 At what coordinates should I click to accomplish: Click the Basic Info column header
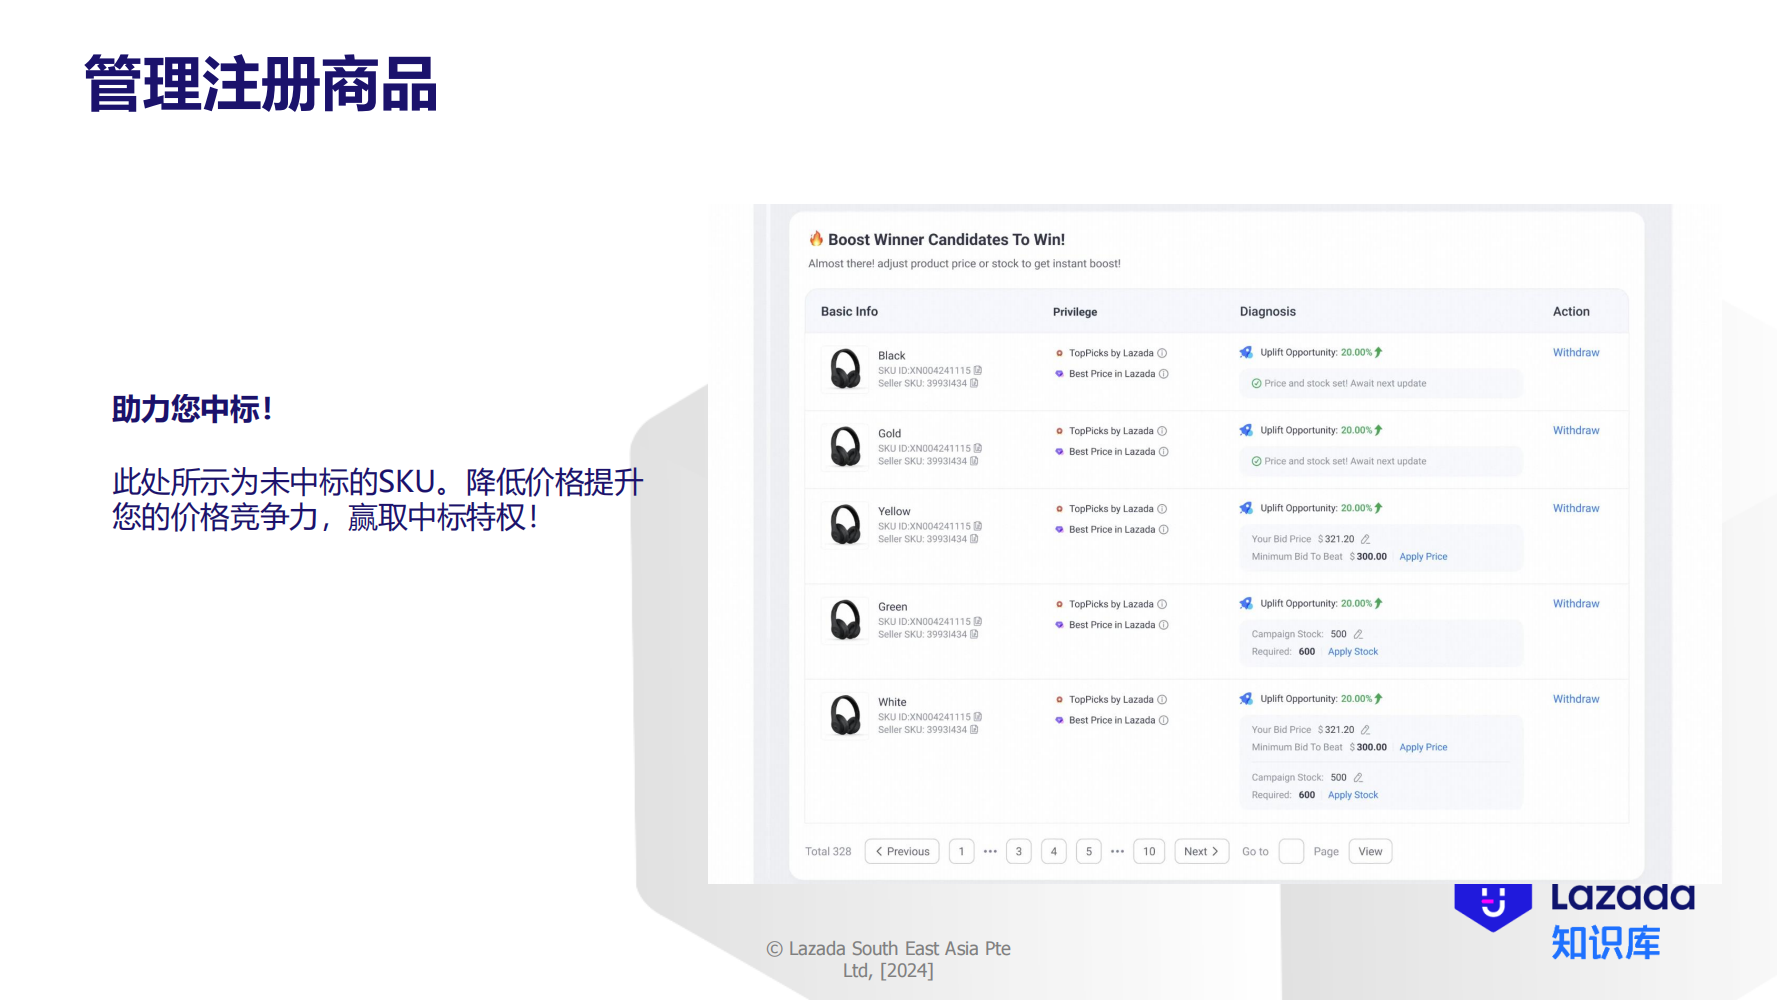coord(849,312)
